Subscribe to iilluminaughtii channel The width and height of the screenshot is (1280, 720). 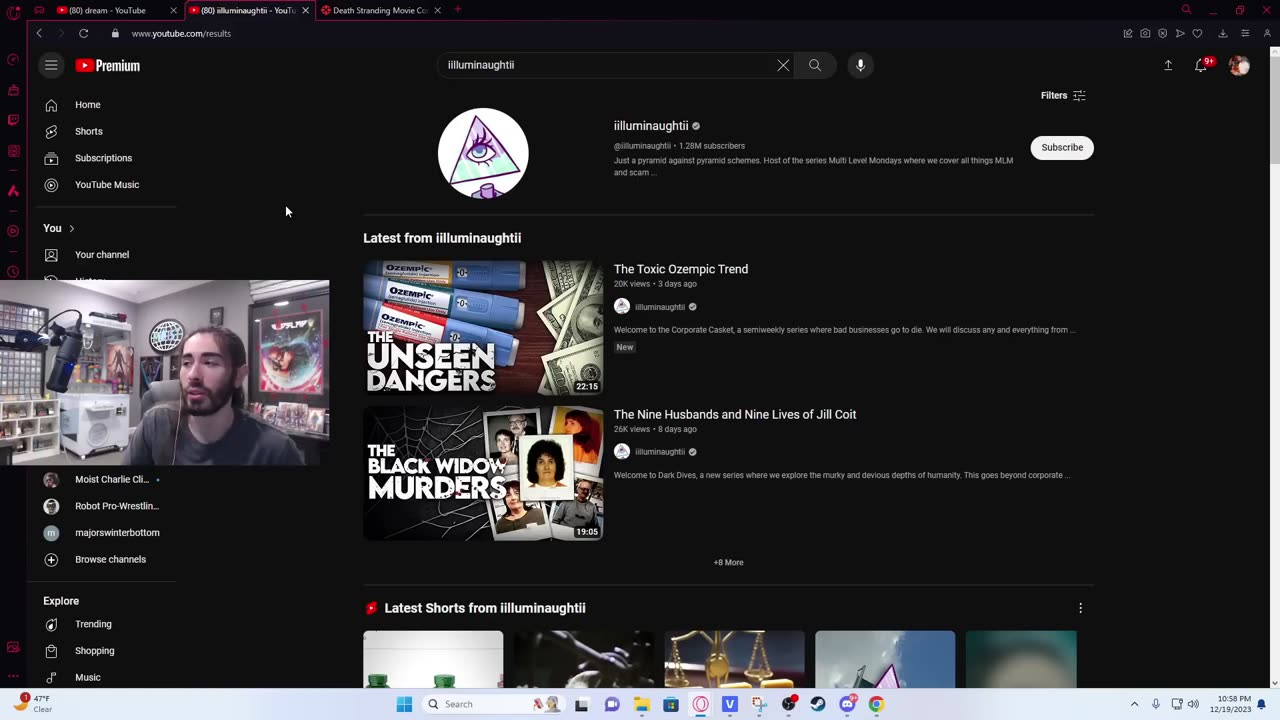(1062, 147)
